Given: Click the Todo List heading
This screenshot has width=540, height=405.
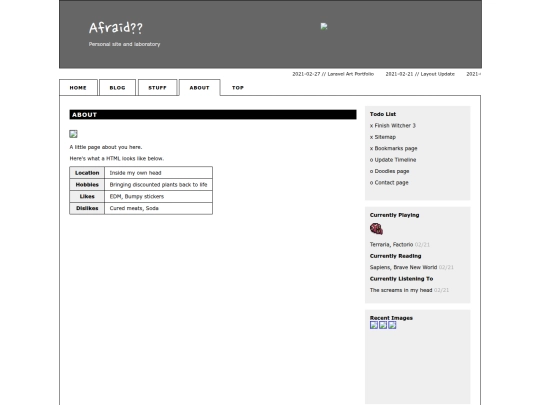Looking at the screenshot, I should pos(383,114).
